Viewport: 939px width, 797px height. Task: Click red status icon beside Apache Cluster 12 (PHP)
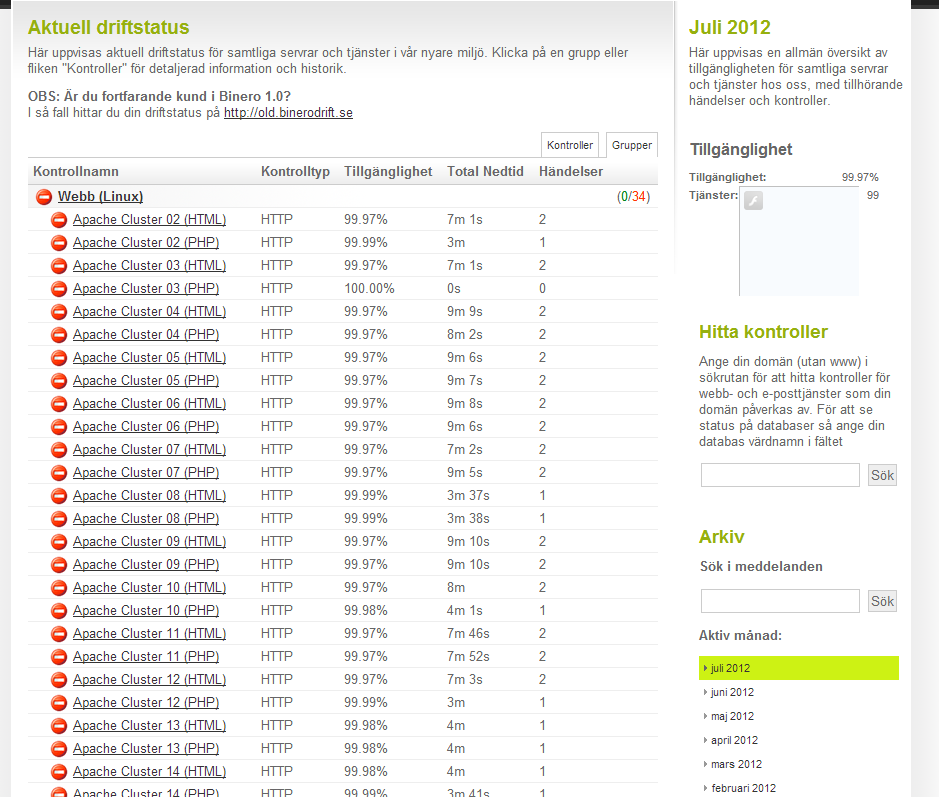tap(59, 702)
